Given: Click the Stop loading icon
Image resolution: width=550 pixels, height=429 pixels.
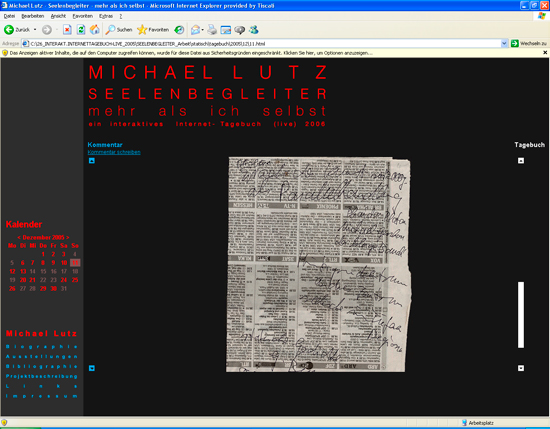Looking at the screenshot, I should [67, 30].
